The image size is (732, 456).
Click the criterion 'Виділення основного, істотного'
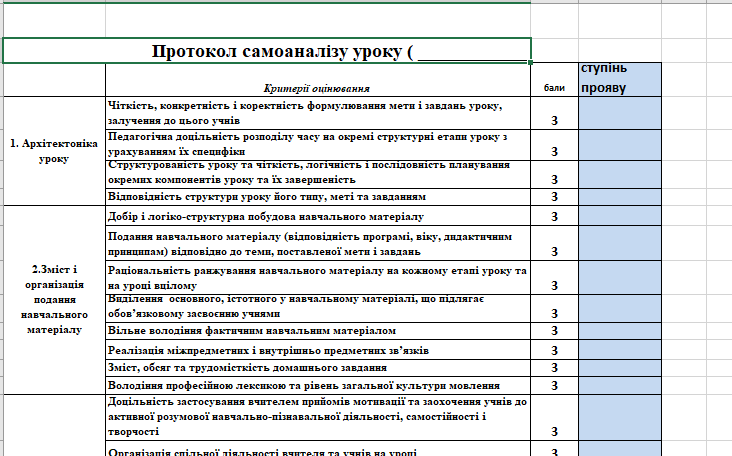(318, 308)
